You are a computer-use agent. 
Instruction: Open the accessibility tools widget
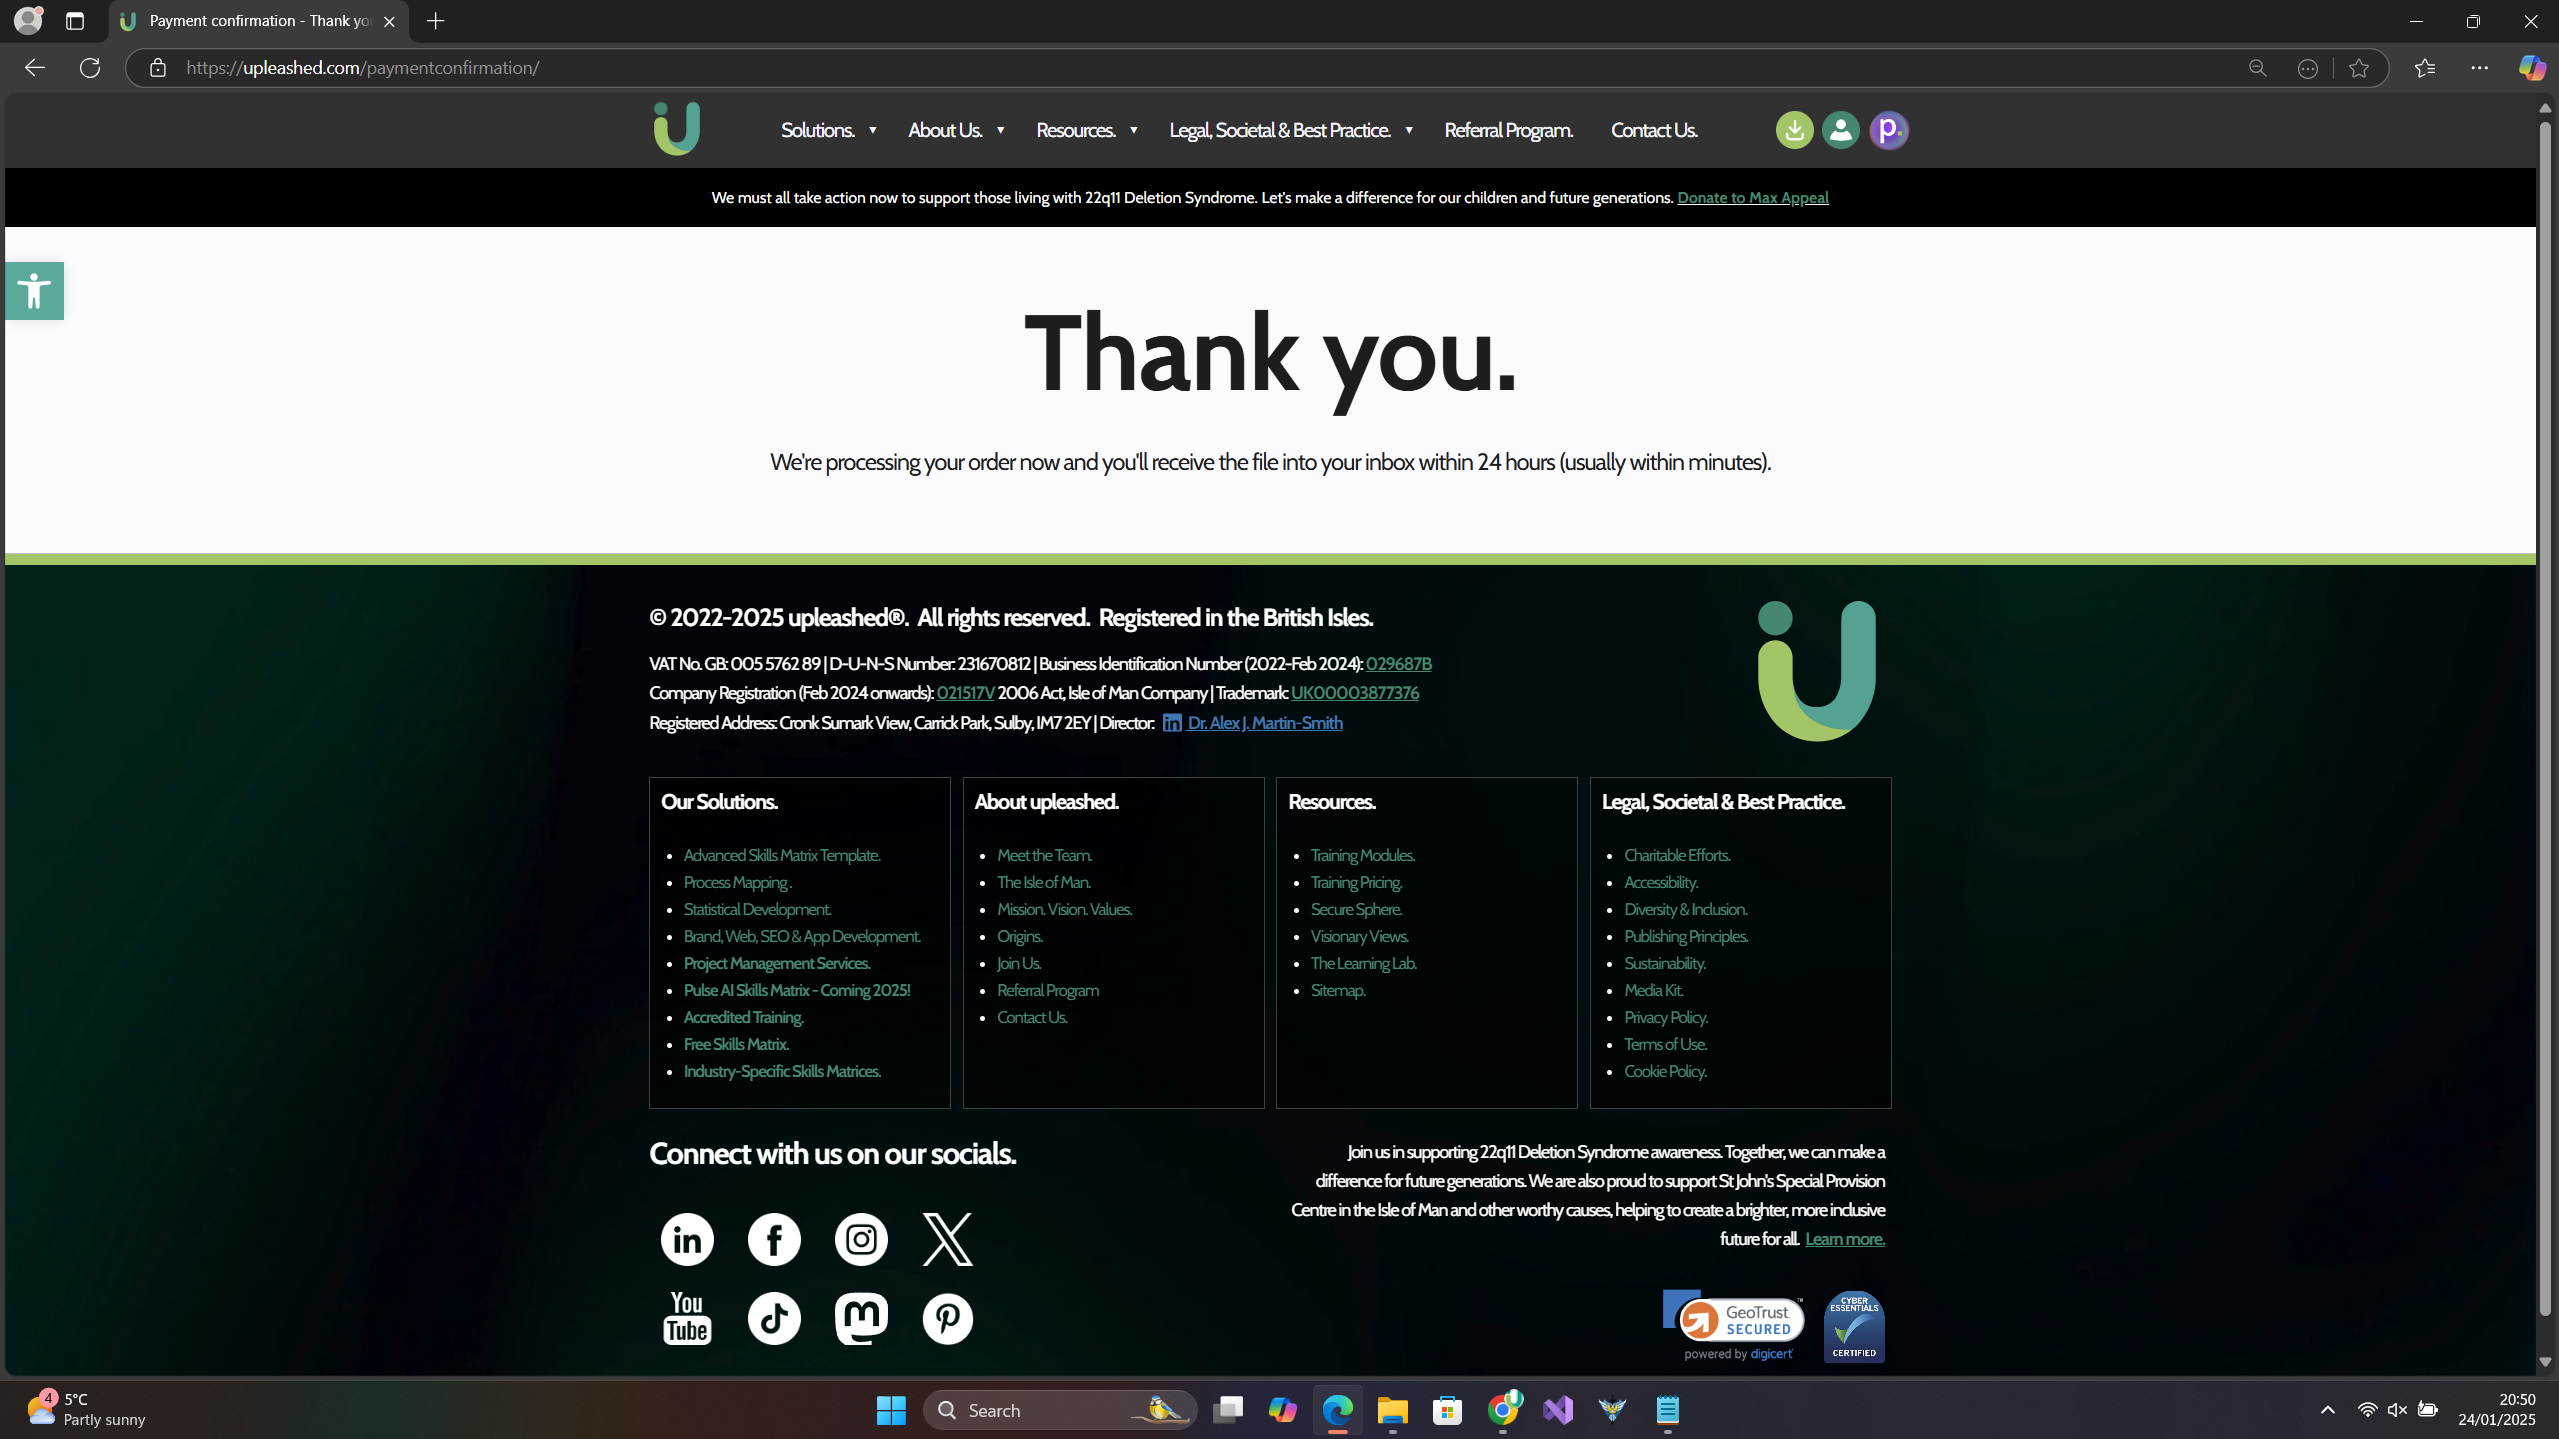[34, 291]
